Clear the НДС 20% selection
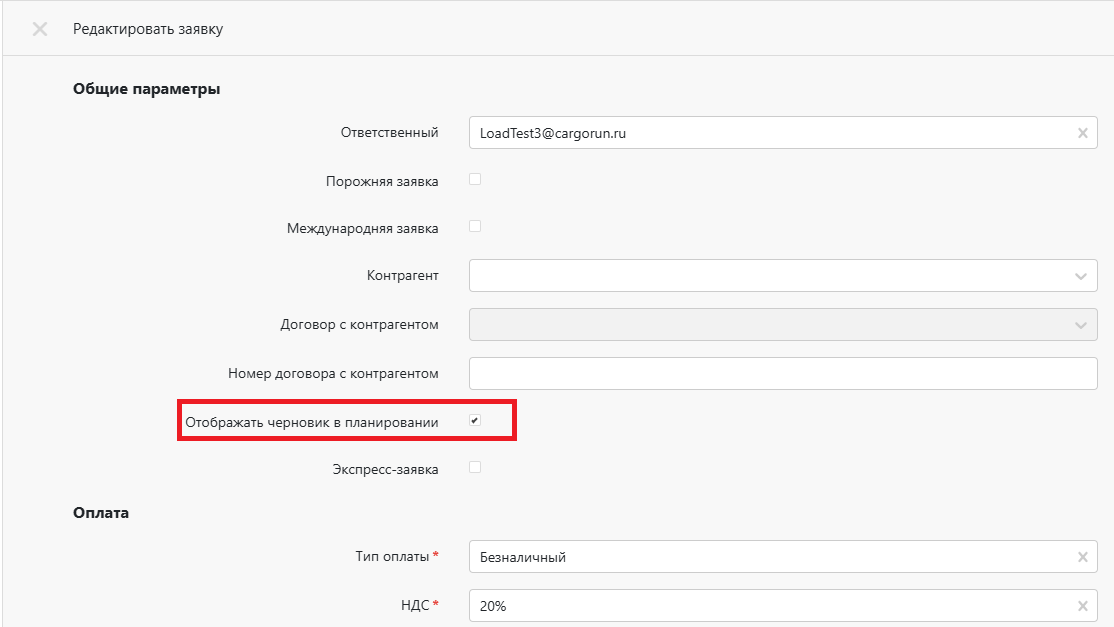 point(1082,606)
